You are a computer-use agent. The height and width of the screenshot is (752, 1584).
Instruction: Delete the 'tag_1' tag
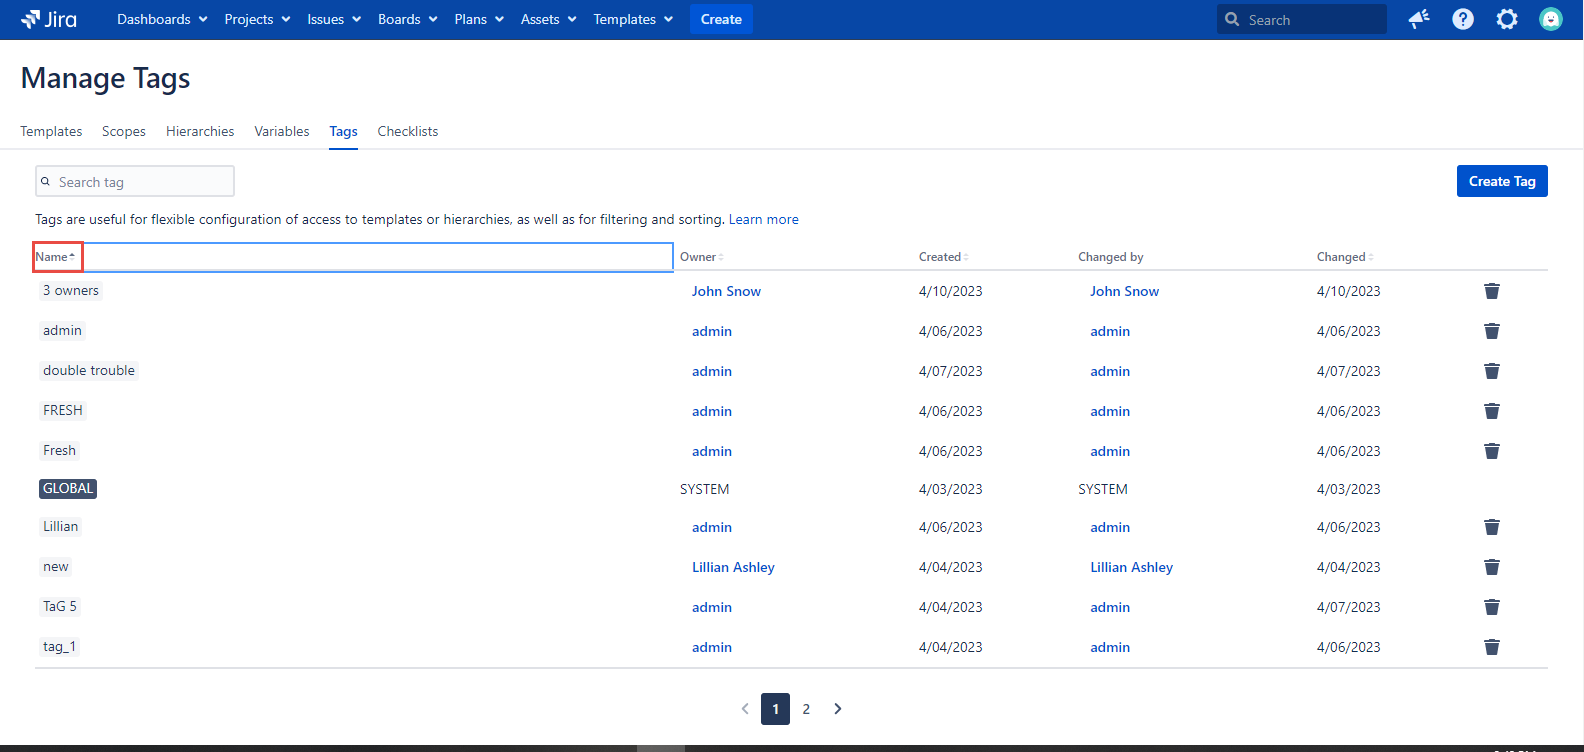tap(1492, 647)
